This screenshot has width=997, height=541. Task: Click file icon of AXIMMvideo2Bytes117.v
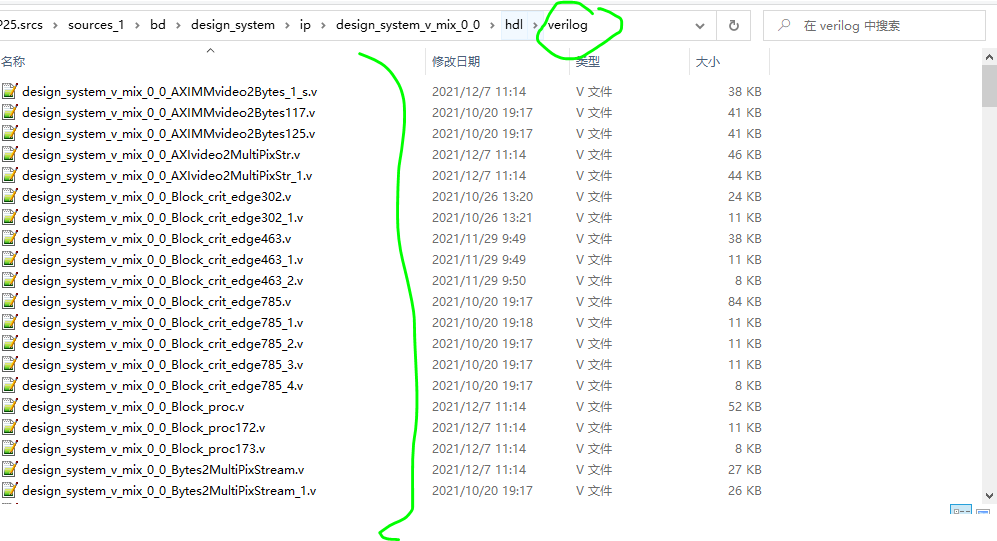point(10,112)
